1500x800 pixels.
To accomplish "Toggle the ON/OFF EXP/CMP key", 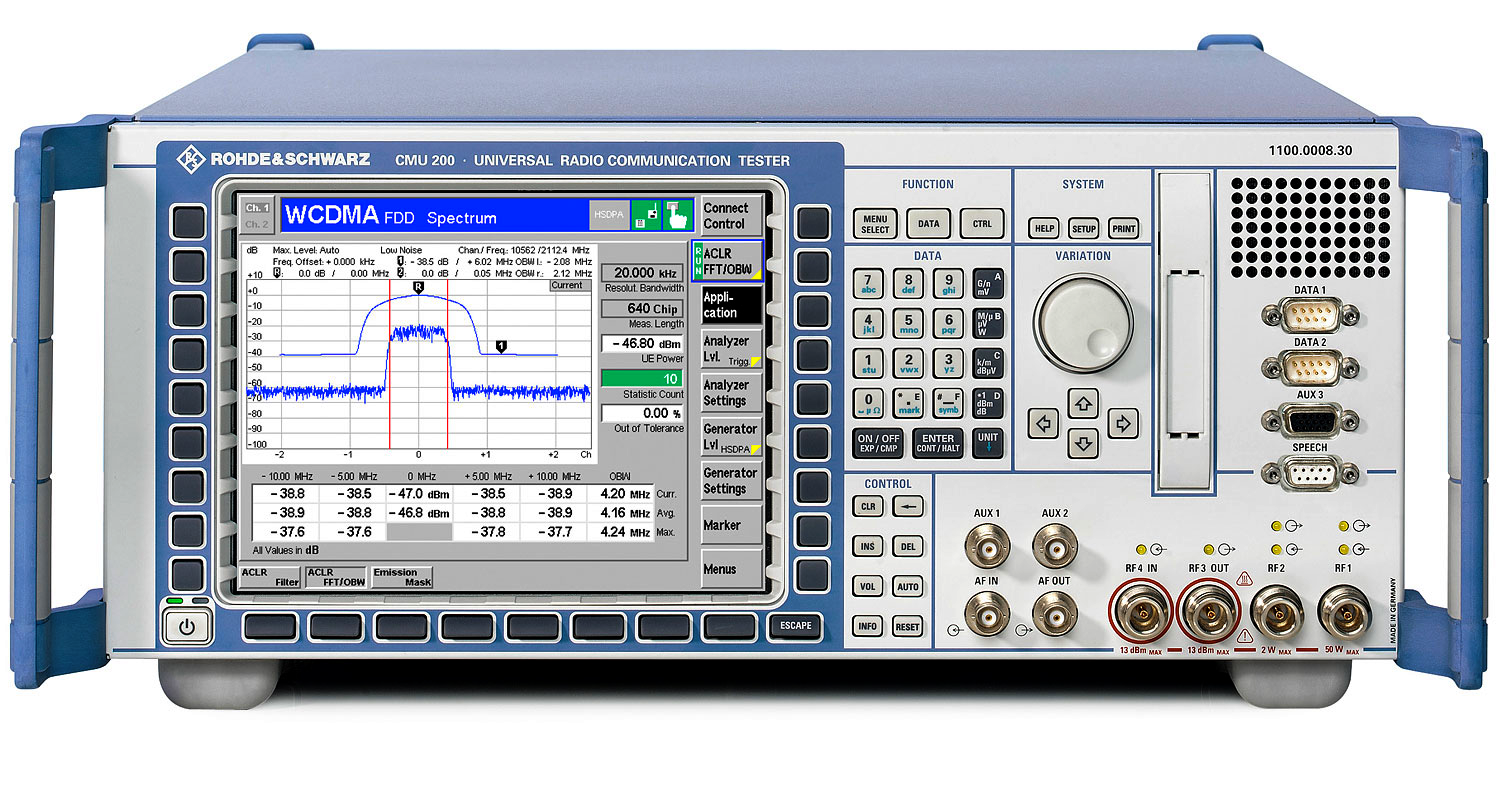I will pyautogui.click(x=878, y=443).
